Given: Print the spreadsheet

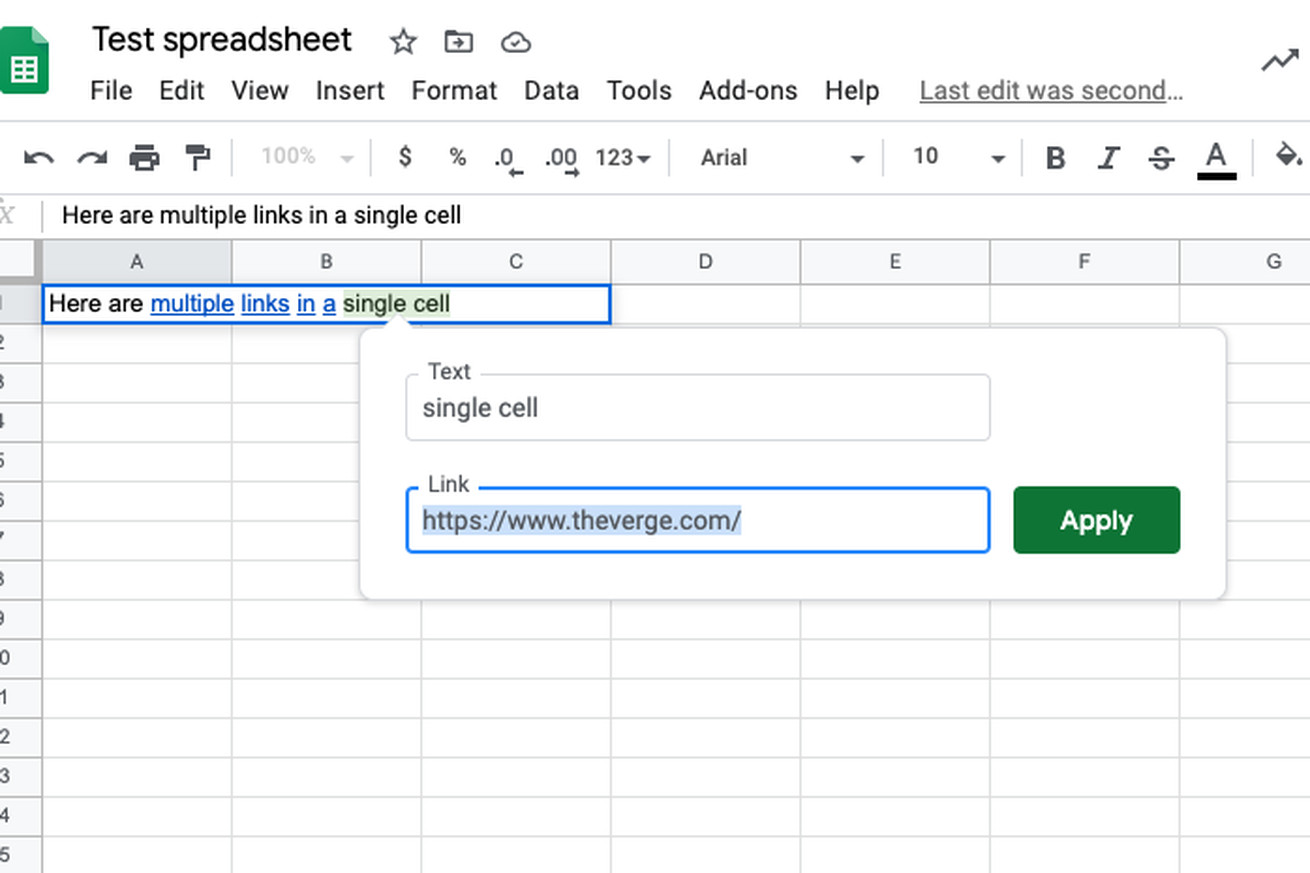Looking at the screenshot, I should 145,158.
